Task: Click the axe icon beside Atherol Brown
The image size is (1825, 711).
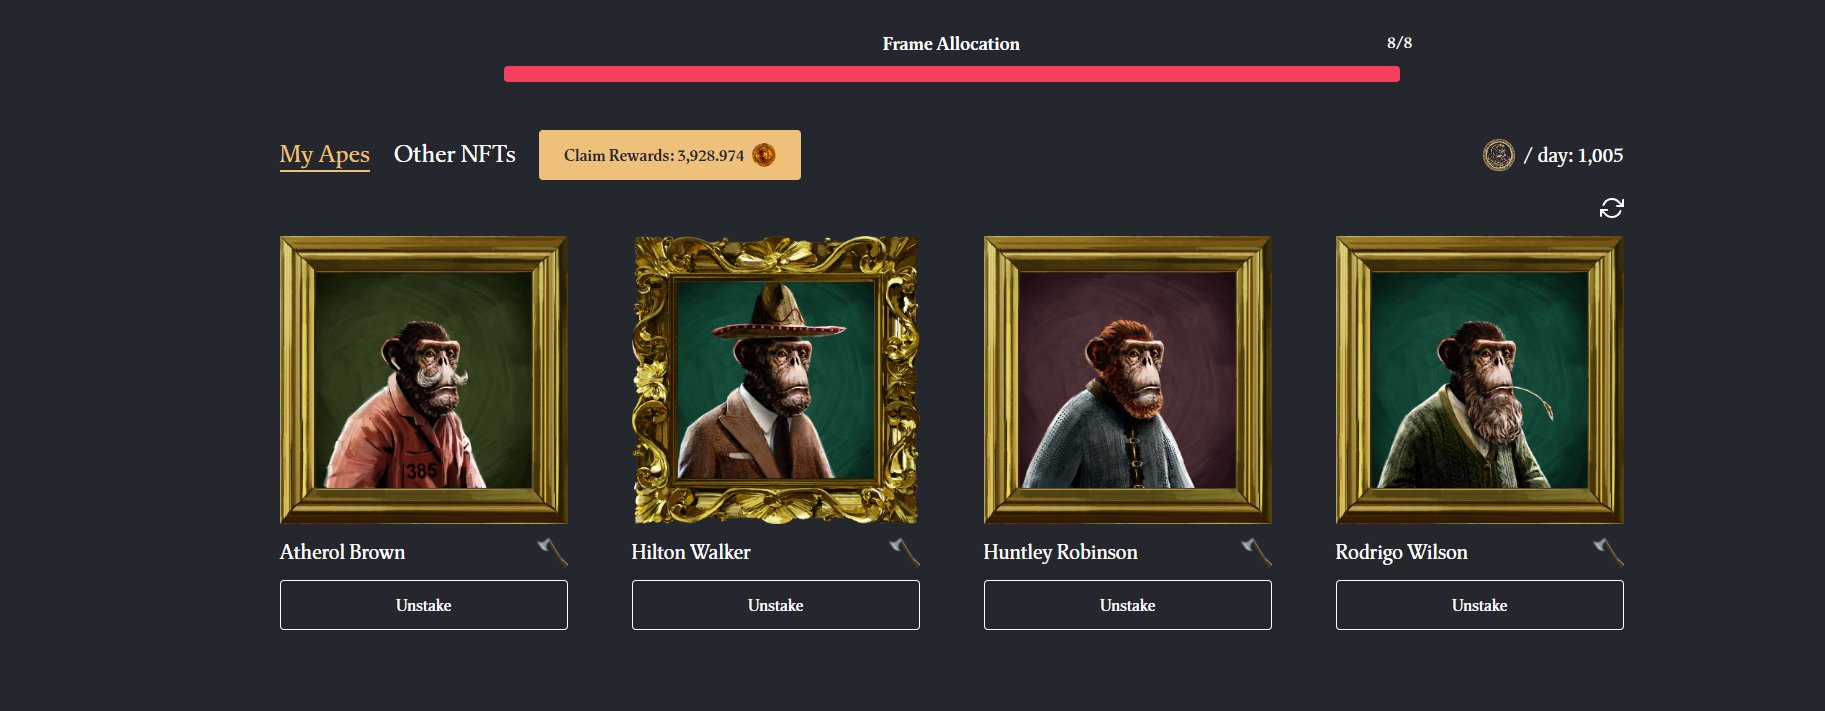Action: click(553, 552)
